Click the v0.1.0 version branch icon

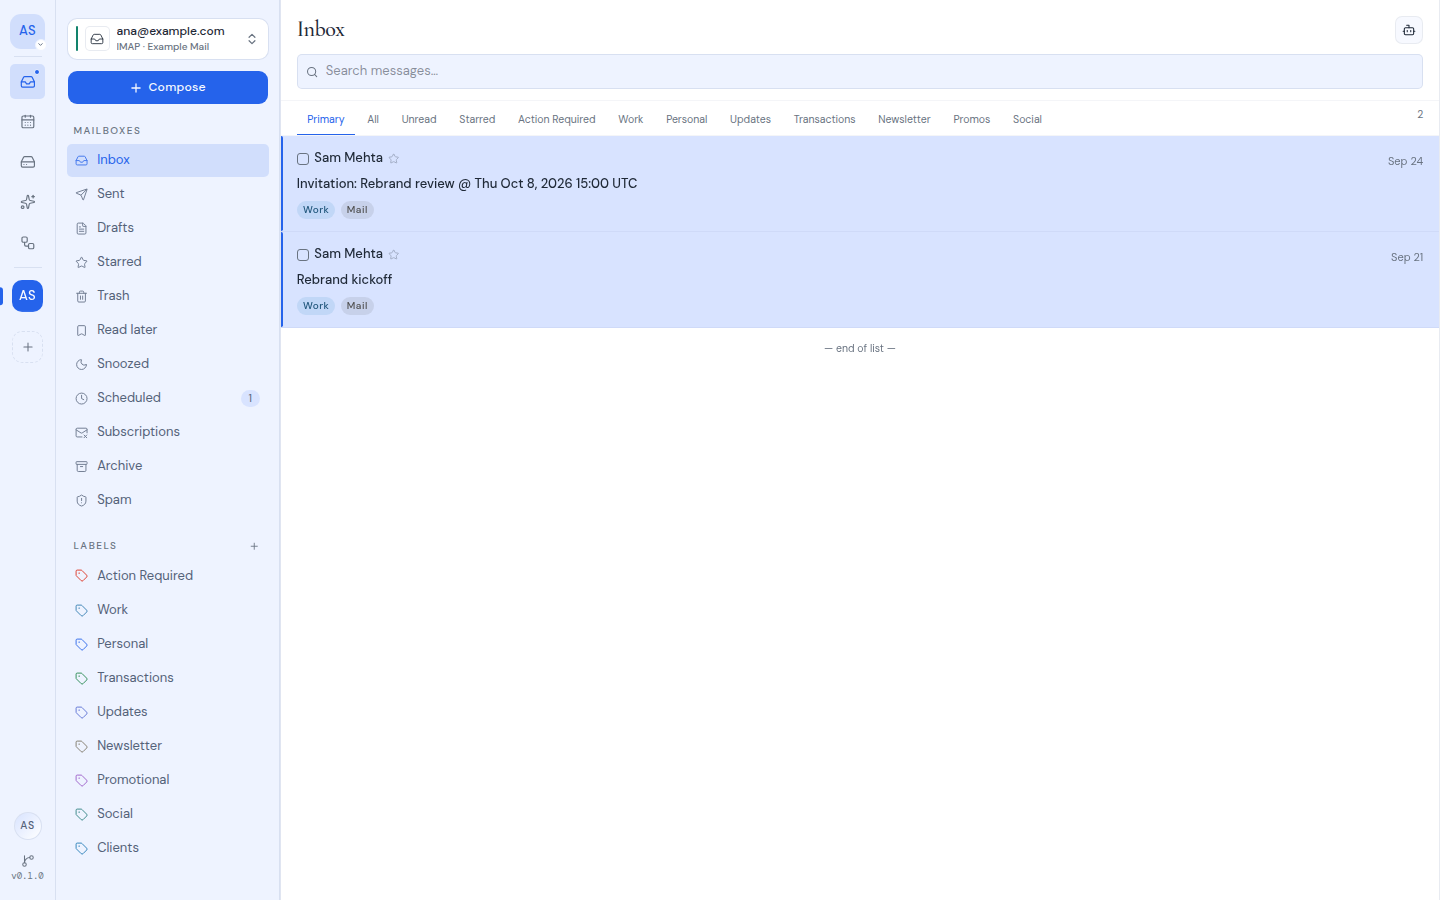click(x=28, y=867)
